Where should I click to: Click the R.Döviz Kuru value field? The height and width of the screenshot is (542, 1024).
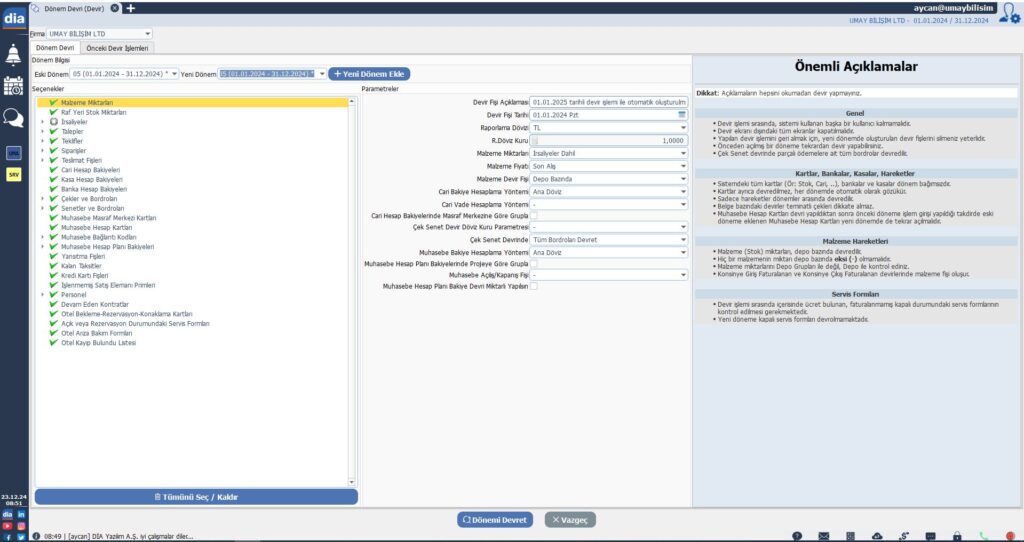(609, 140)
